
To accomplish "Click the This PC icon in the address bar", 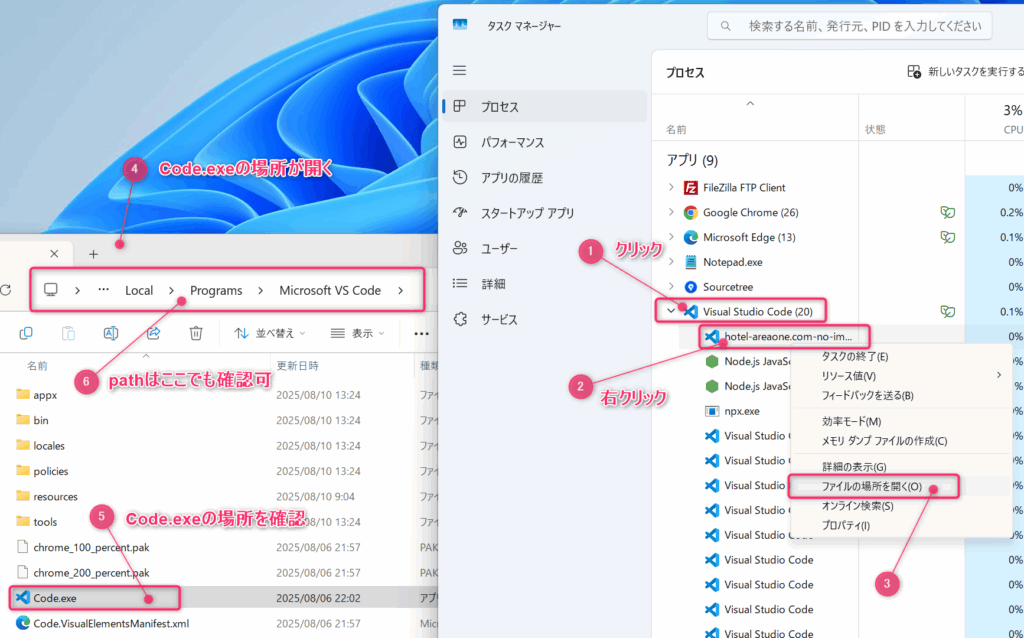I will click(x=51, y=291).
